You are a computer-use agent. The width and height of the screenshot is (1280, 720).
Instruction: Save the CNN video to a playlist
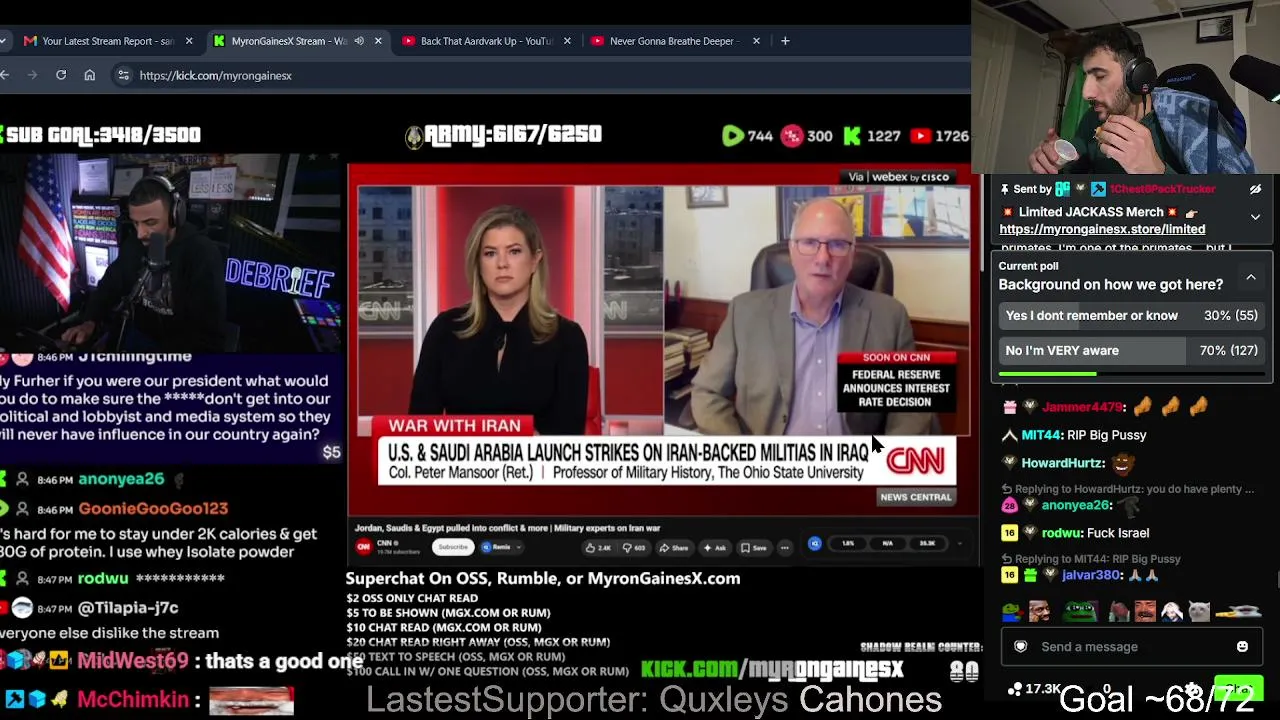point(753,547)
